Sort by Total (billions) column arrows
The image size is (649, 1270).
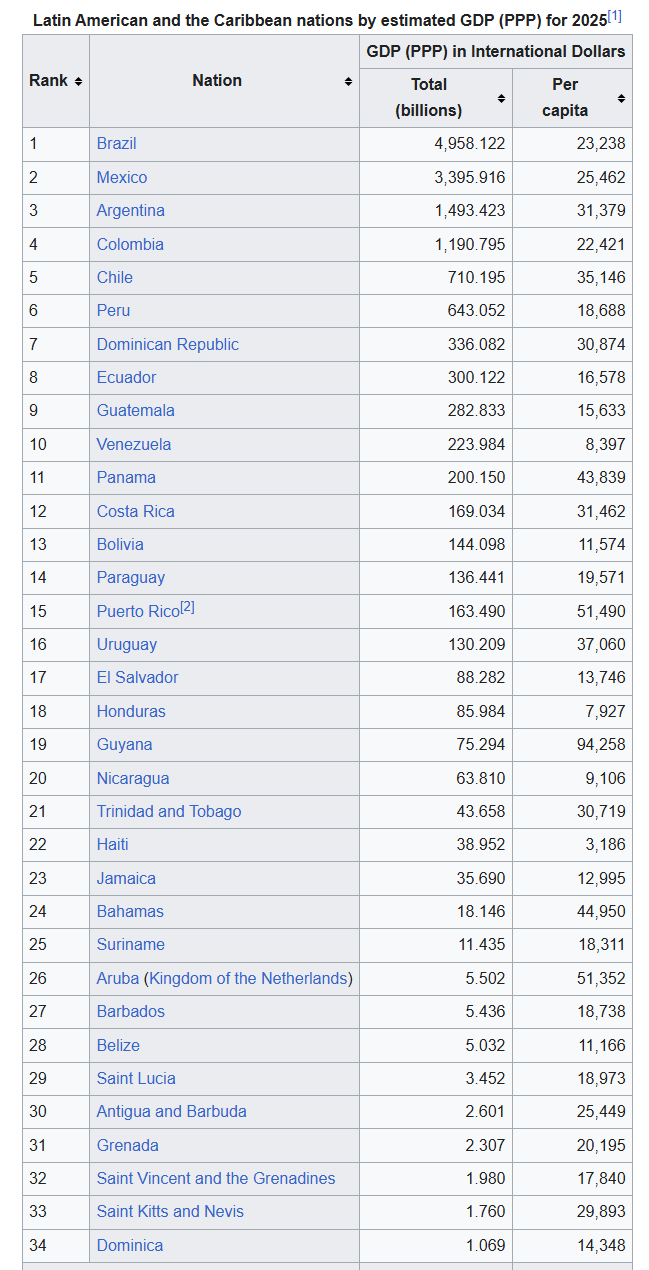coord(501,98)
